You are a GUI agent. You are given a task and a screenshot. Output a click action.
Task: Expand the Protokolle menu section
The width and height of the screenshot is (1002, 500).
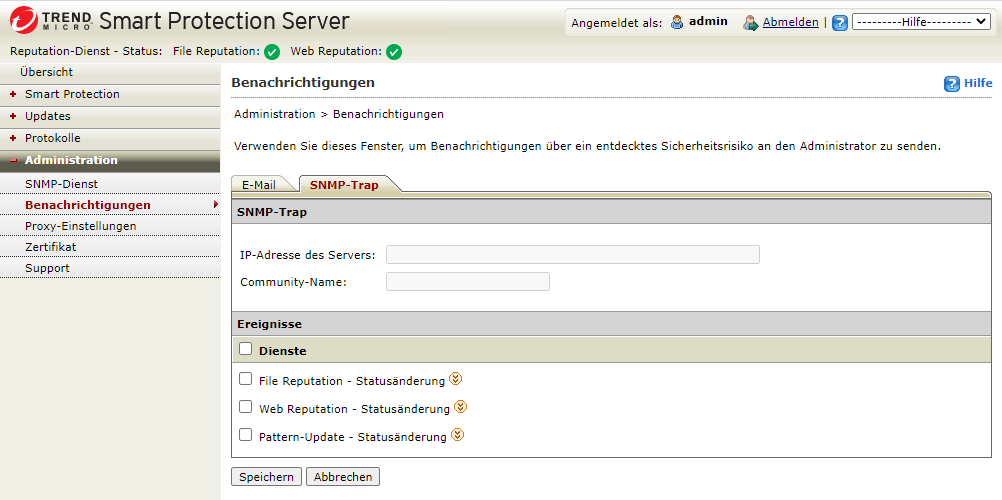click(x=53, y=138)
